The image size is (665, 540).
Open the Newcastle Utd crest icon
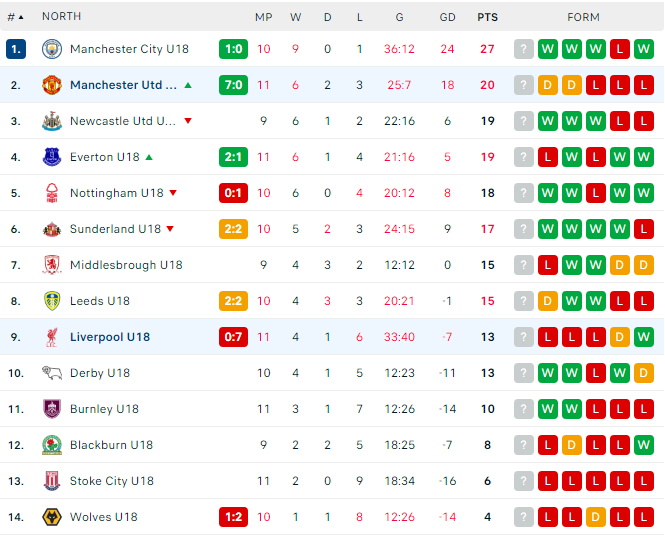[x=52, y=121]
